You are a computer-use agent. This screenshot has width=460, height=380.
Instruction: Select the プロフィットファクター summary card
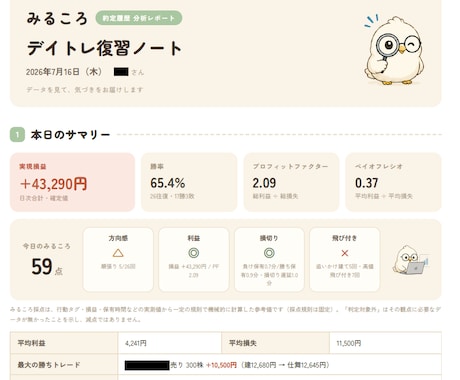[291, 182]
